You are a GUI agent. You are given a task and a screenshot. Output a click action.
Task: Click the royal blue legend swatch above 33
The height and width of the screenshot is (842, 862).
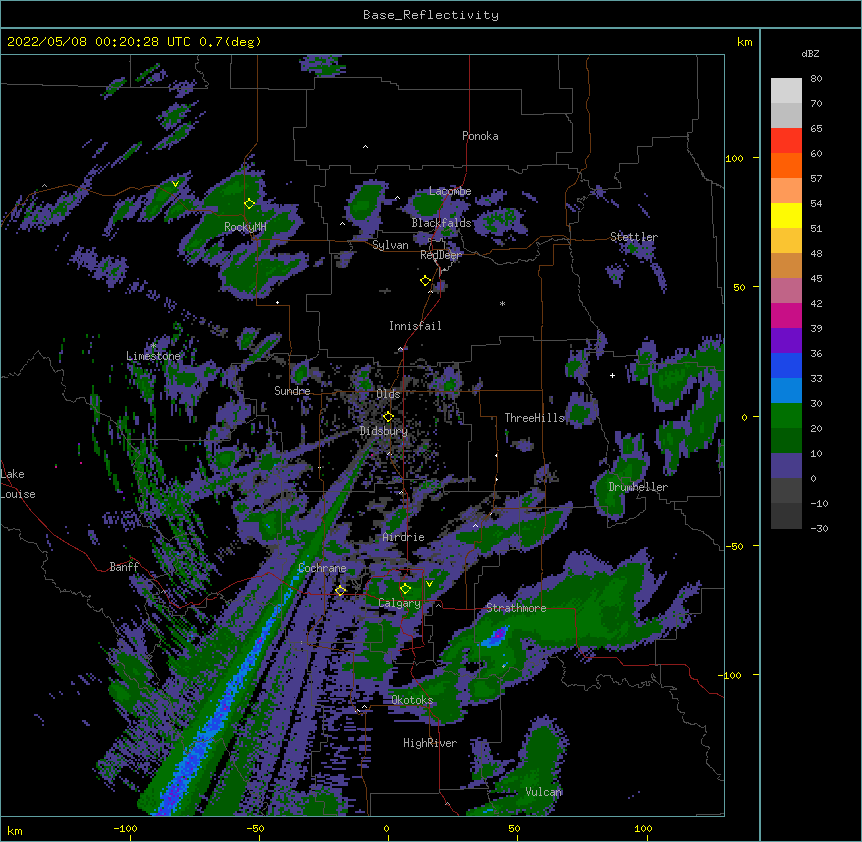(786, 365)
